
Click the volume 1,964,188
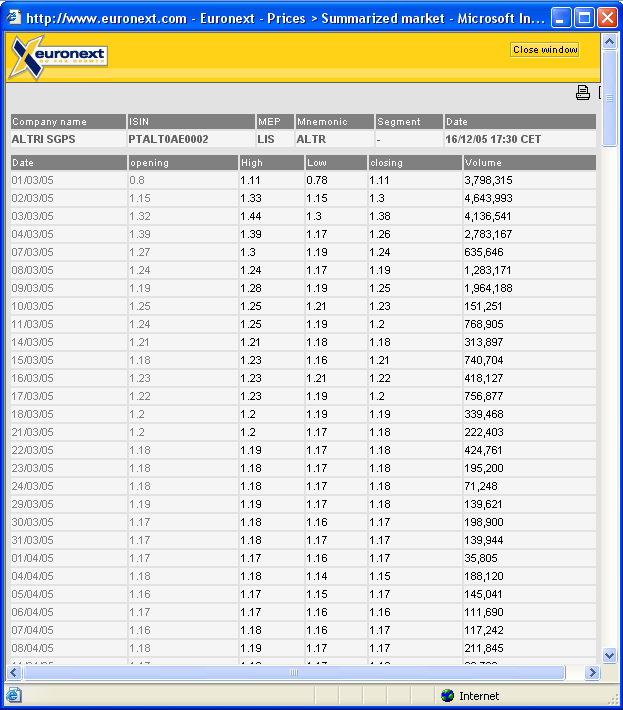[x=489, y=288]
